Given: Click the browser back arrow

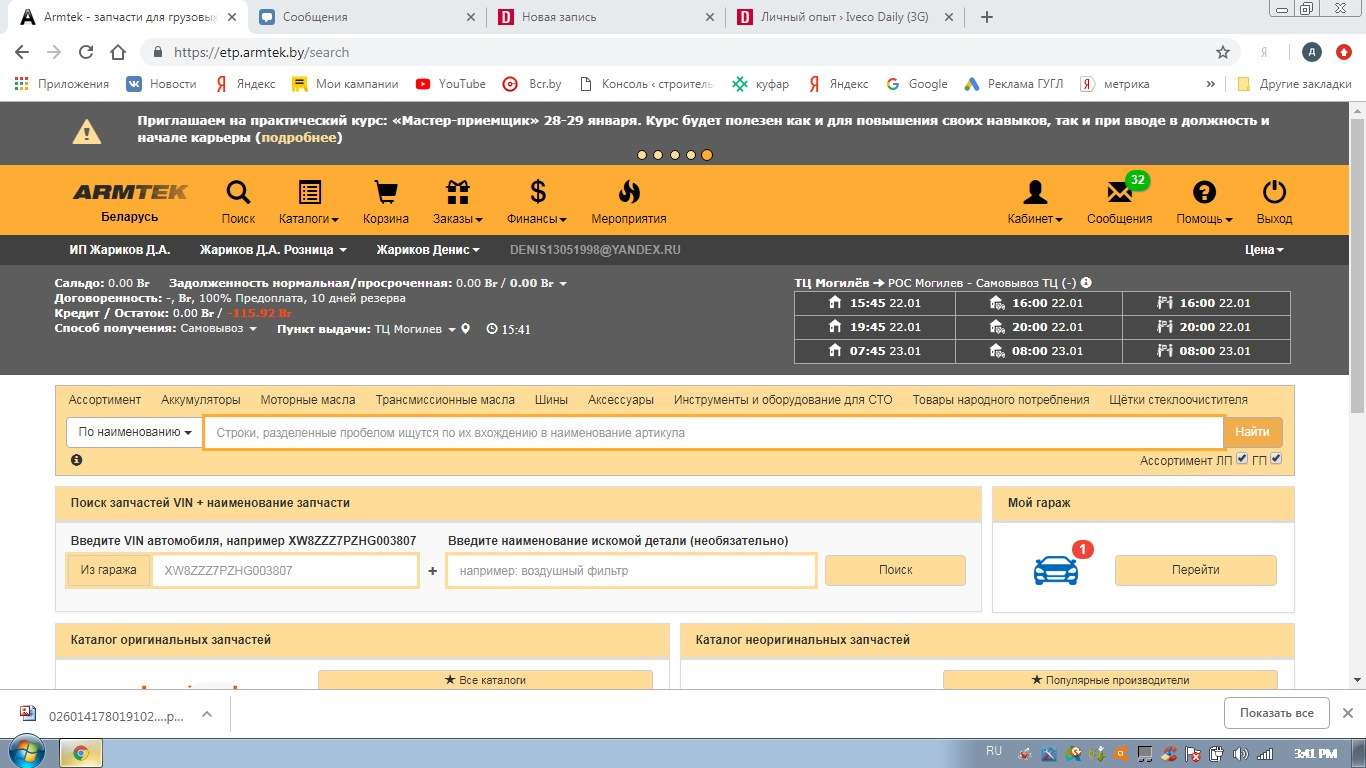Looking at the screenshot, I should 24,52.
